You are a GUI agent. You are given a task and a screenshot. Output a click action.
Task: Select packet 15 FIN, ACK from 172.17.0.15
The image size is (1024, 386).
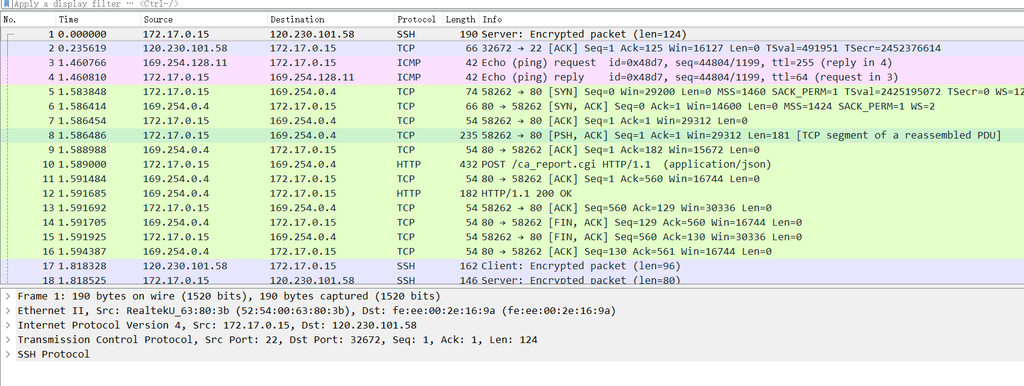(x=512, y=237)
